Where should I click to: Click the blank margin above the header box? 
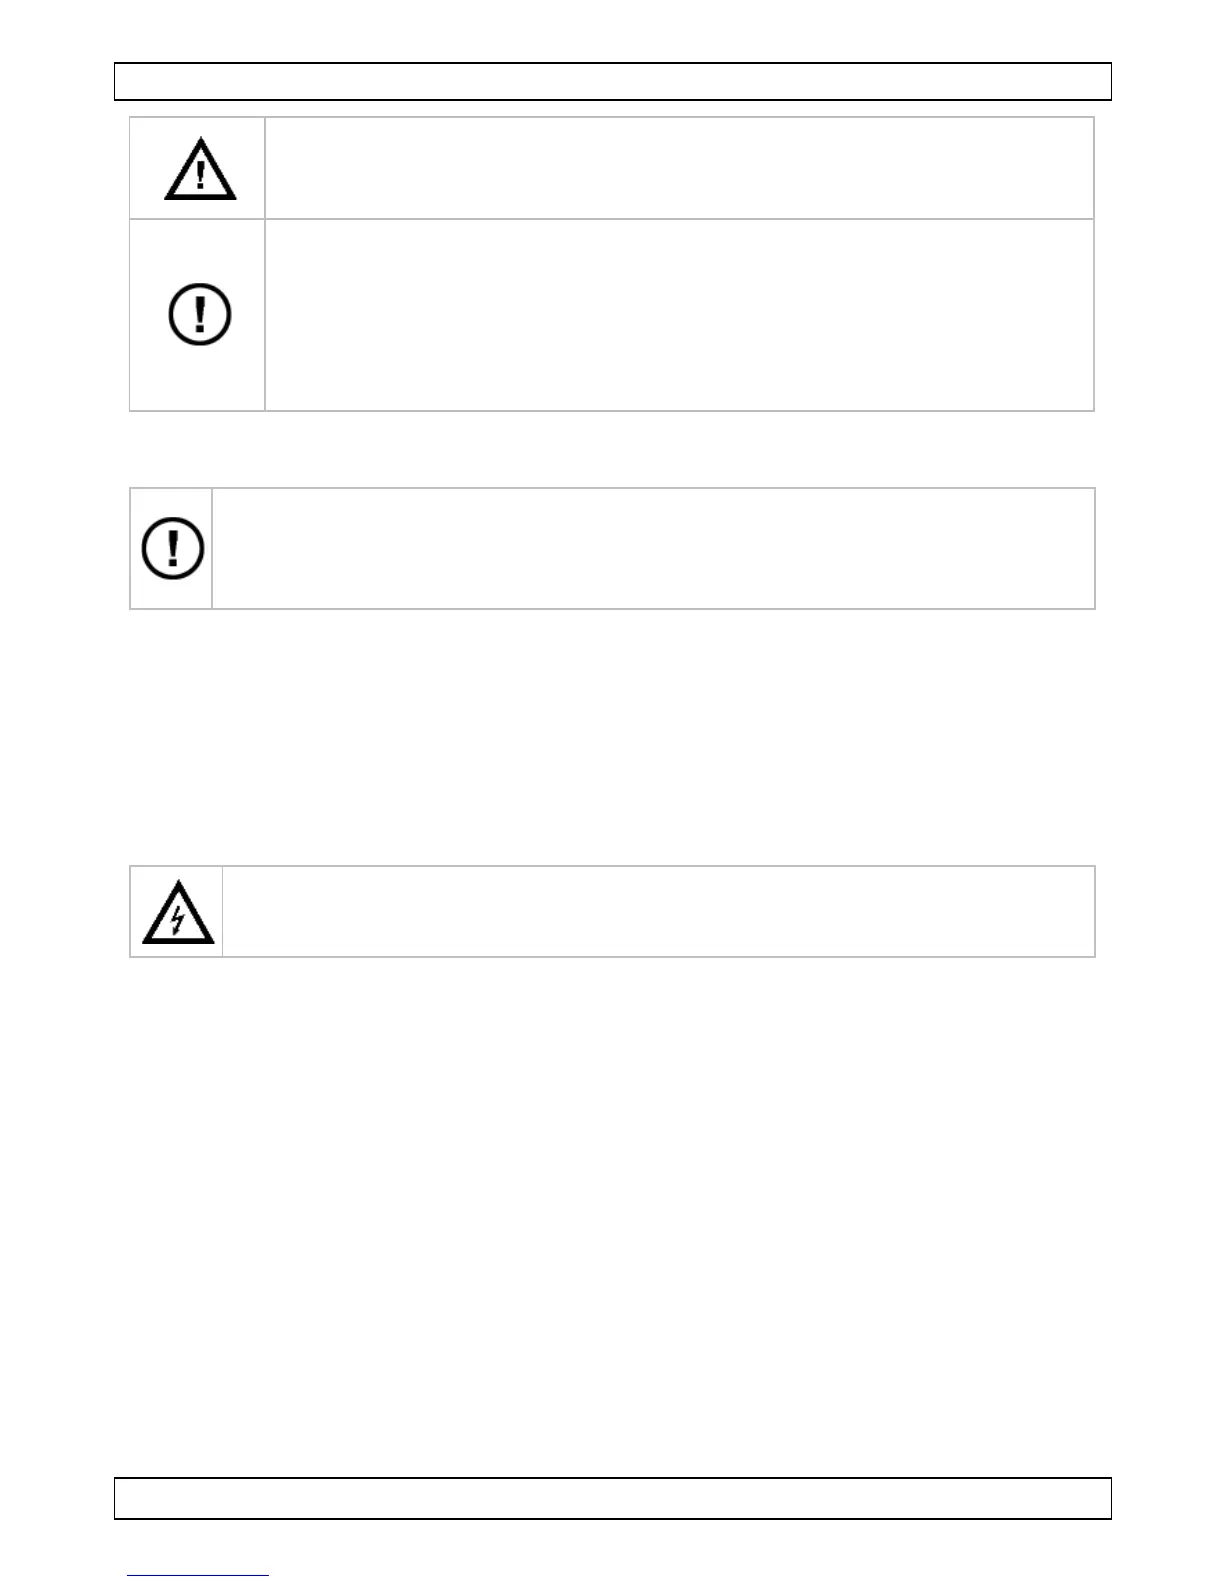point(612,30)
